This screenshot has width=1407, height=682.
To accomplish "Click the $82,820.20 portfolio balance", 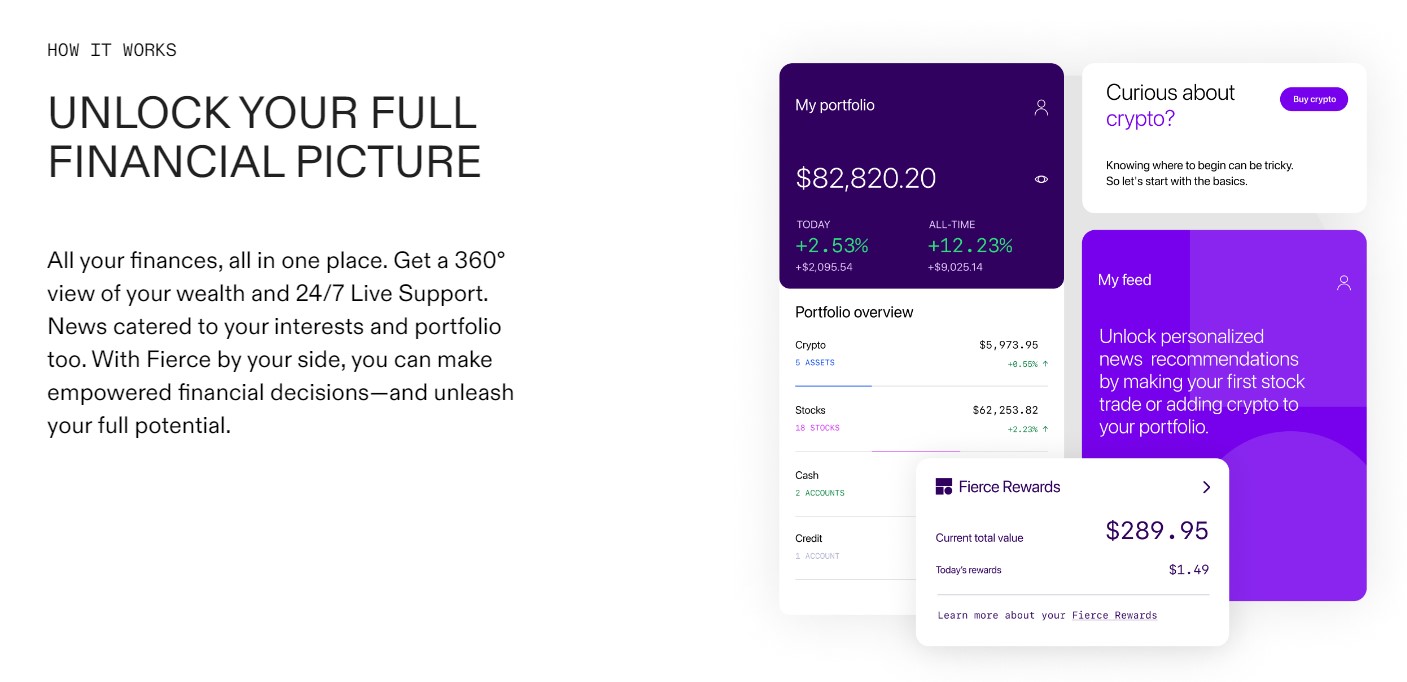I will 866,179.
